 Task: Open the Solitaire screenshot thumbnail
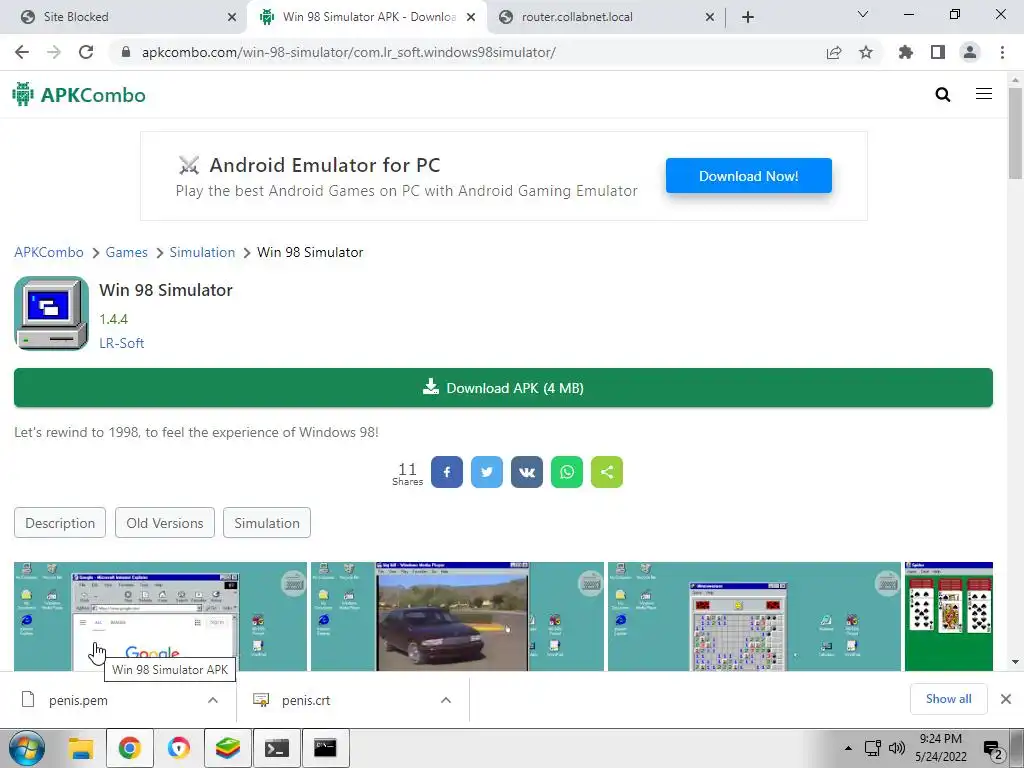click(949, 616)
